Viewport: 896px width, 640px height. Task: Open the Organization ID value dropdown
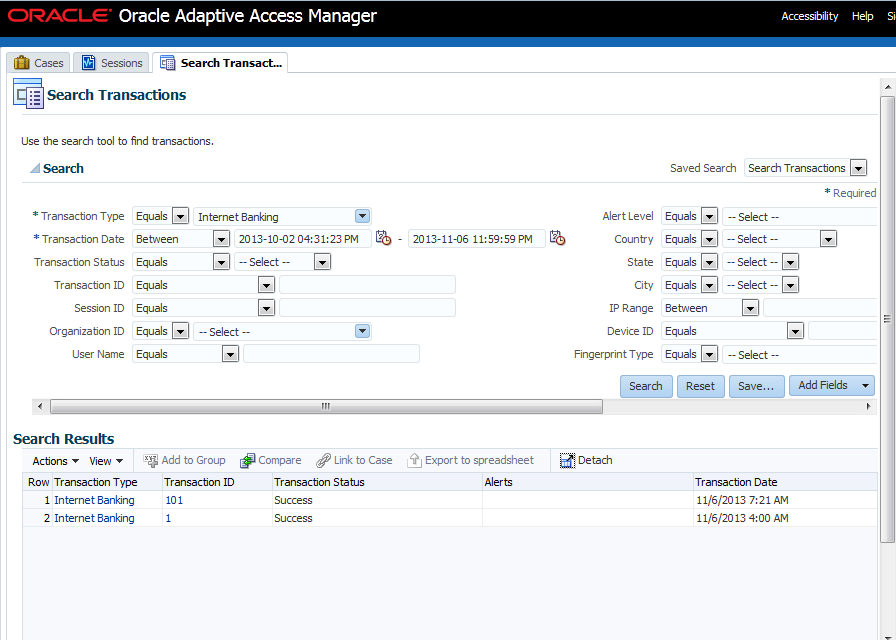[x=362, y=331]
